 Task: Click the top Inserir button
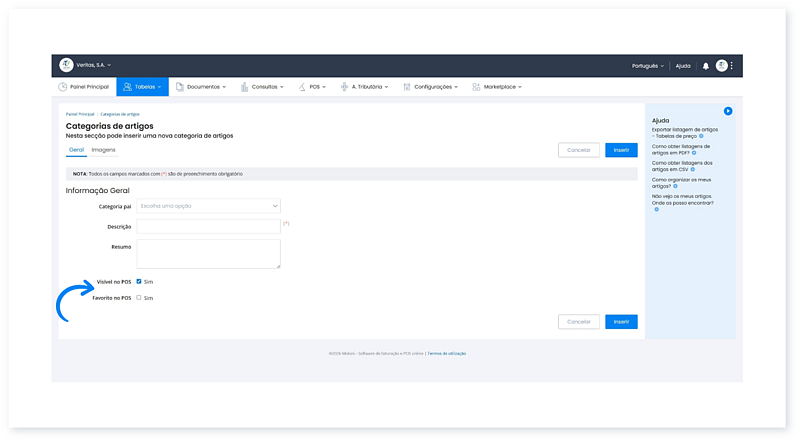pyautogui.click(x=621, y=150)
